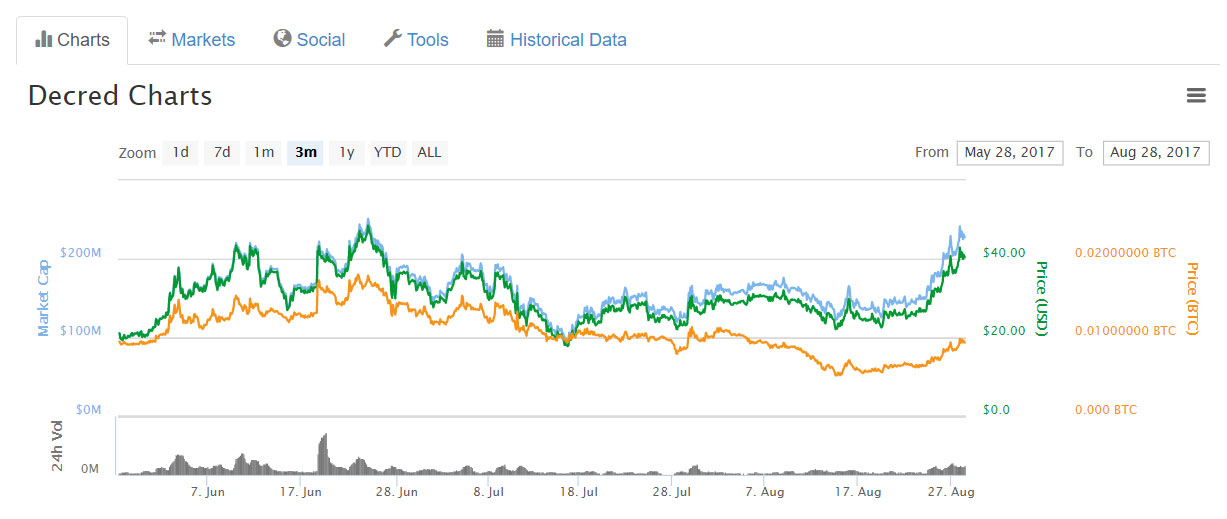Click the 24h volume spike near 17 Jun

click(x=323, y=453)
